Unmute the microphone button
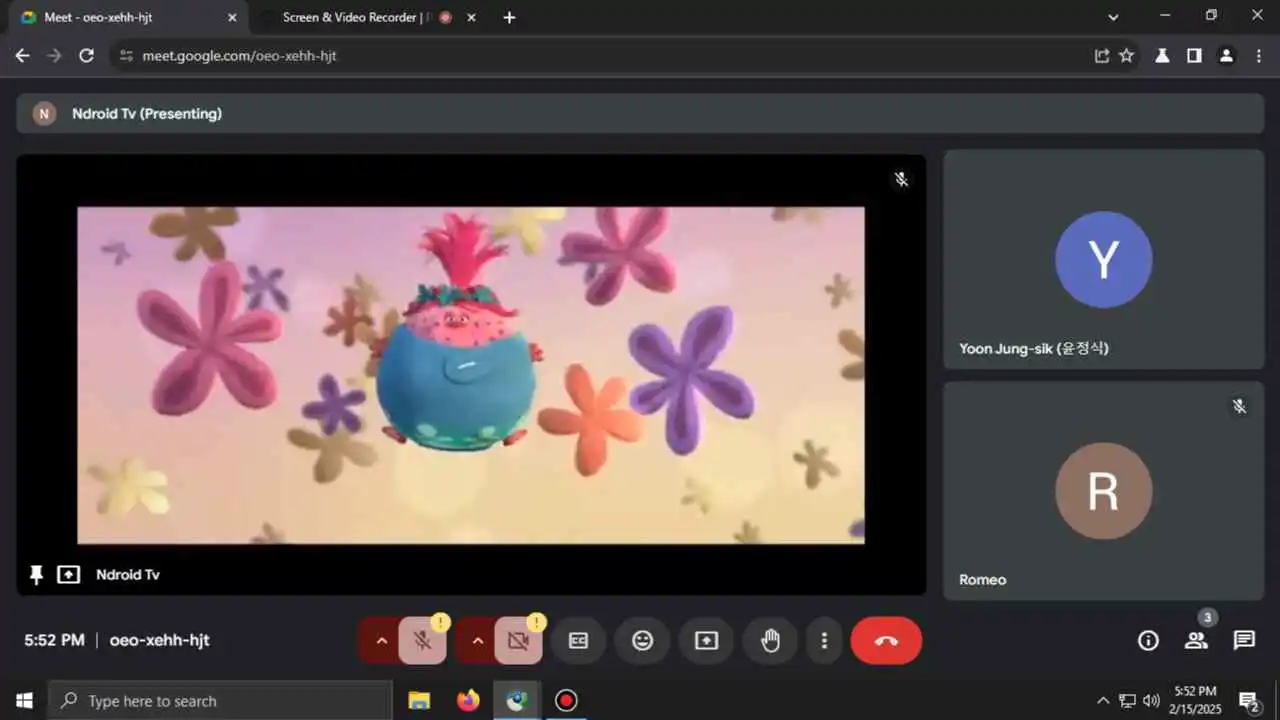Viewport: 1280px width, 720px height. (x=423, y=641)
